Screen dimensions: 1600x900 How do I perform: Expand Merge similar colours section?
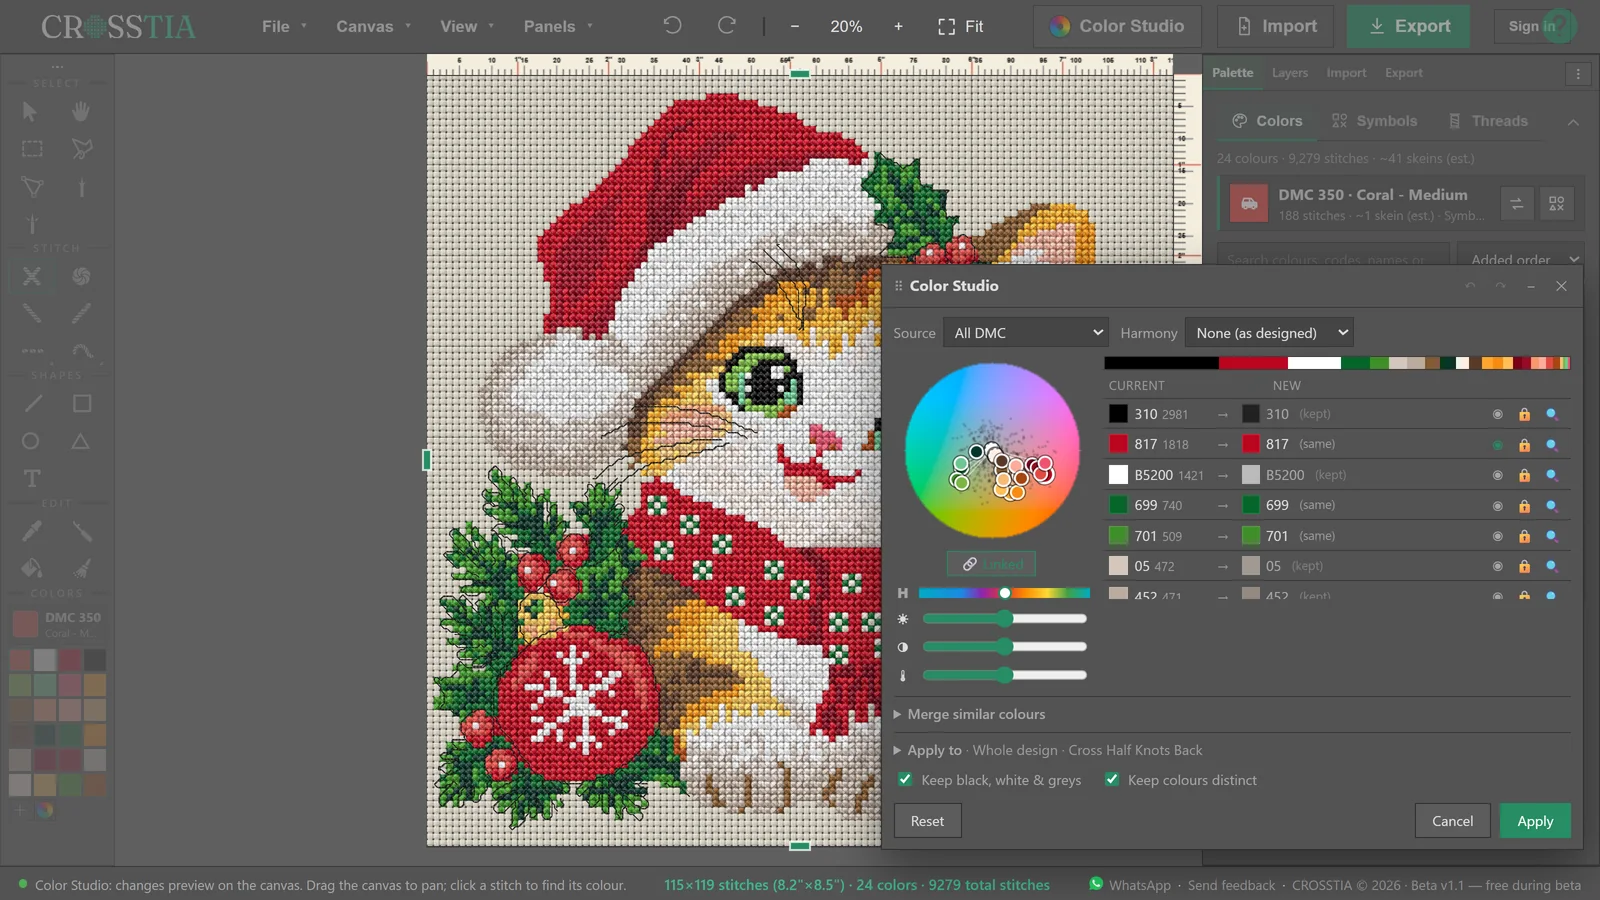[x=969, y=714]
